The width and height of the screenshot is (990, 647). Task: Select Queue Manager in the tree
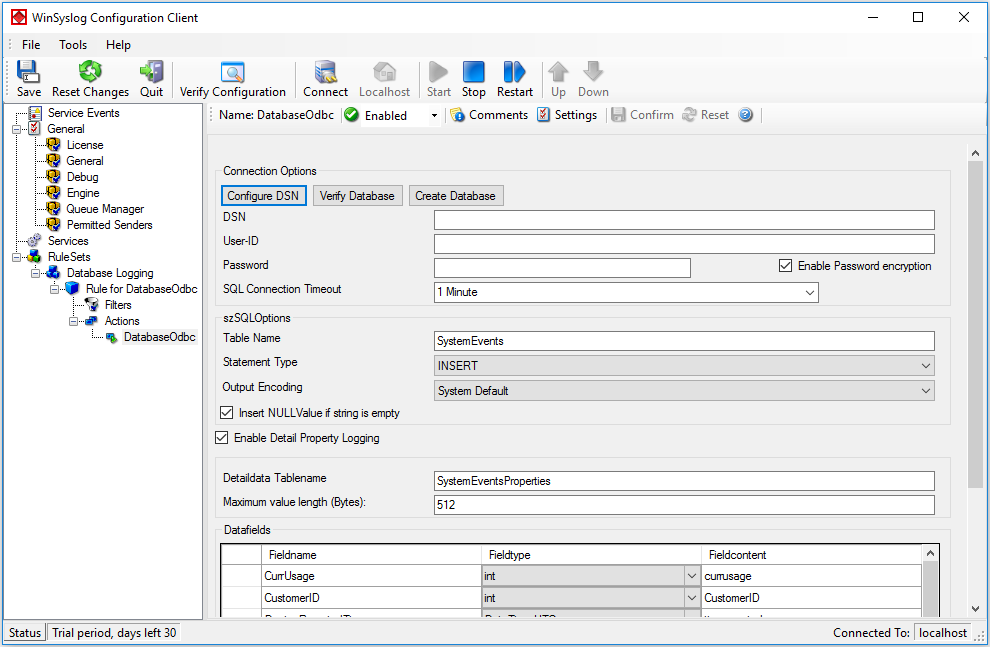(105, 209)
